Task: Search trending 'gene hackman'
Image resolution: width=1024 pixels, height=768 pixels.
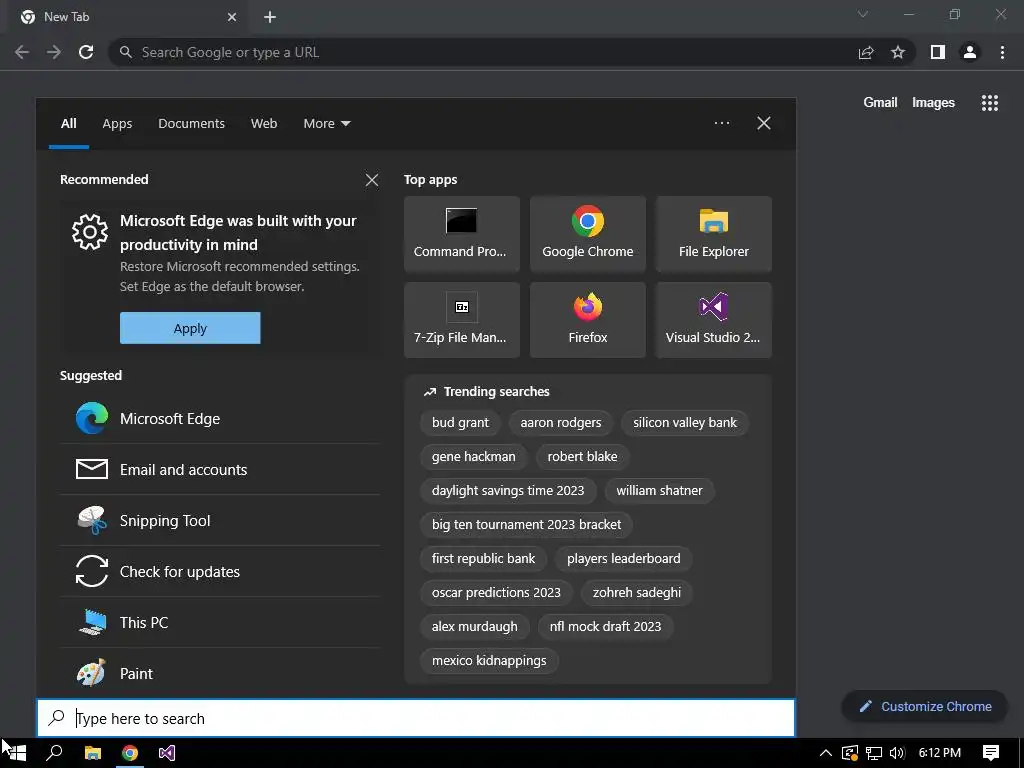Action: (473, 456)
